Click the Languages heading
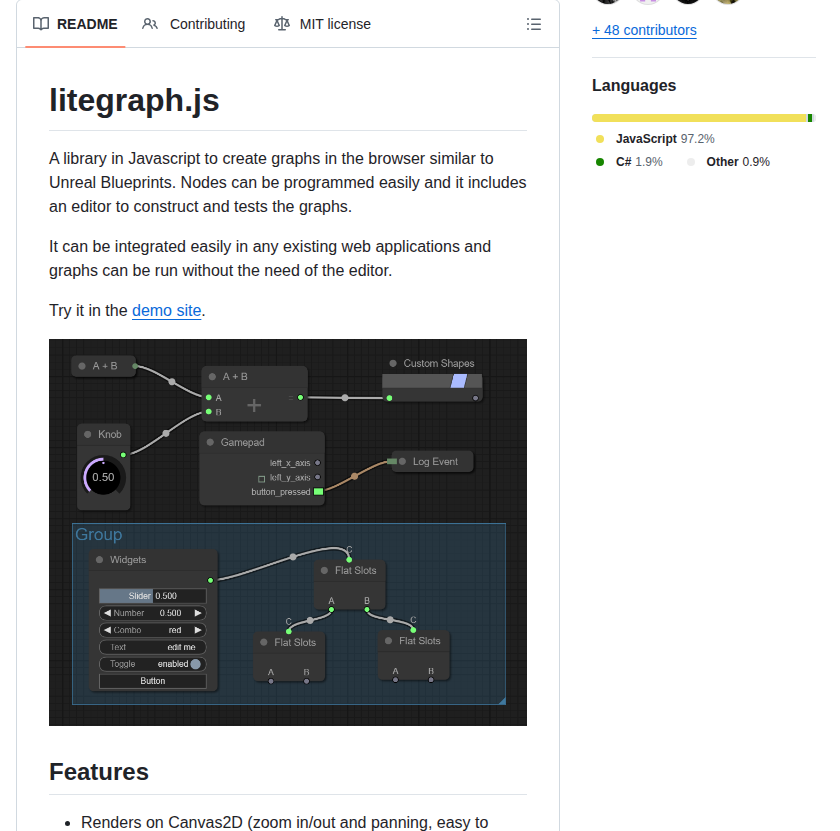 [x=634, y=86]
